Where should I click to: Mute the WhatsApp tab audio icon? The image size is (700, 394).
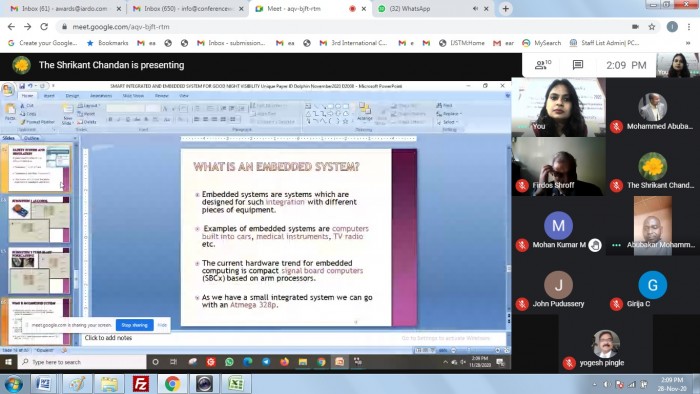475,8
